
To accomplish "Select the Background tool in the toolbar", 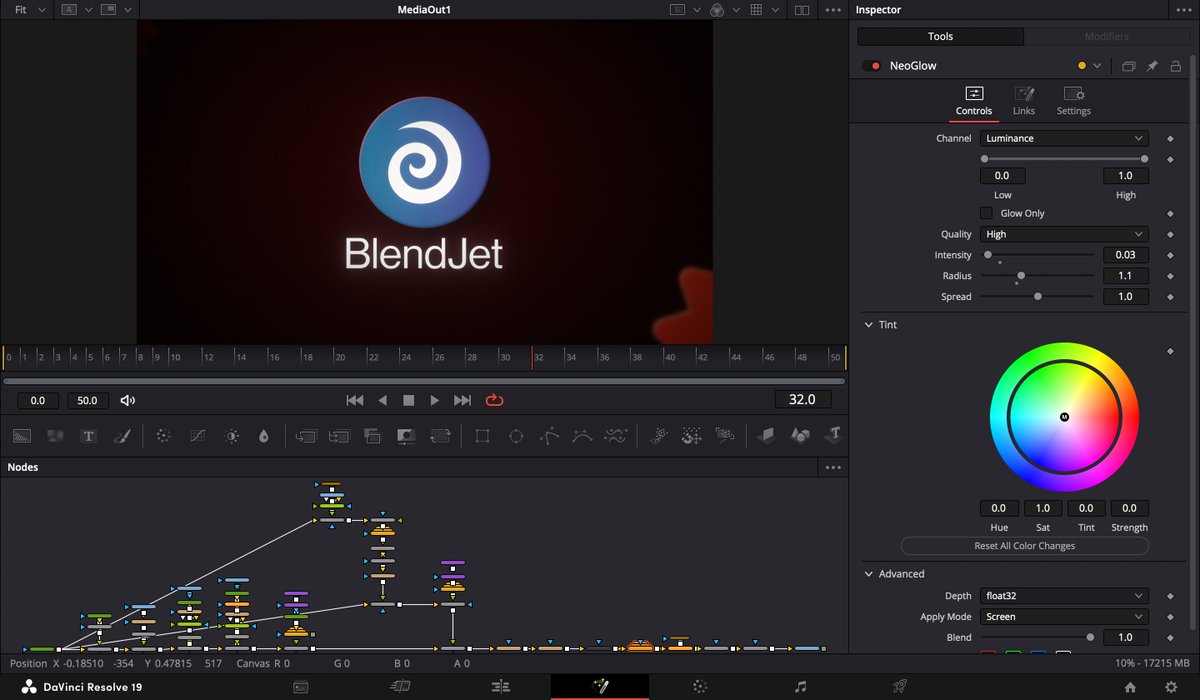I will point(22,436).
